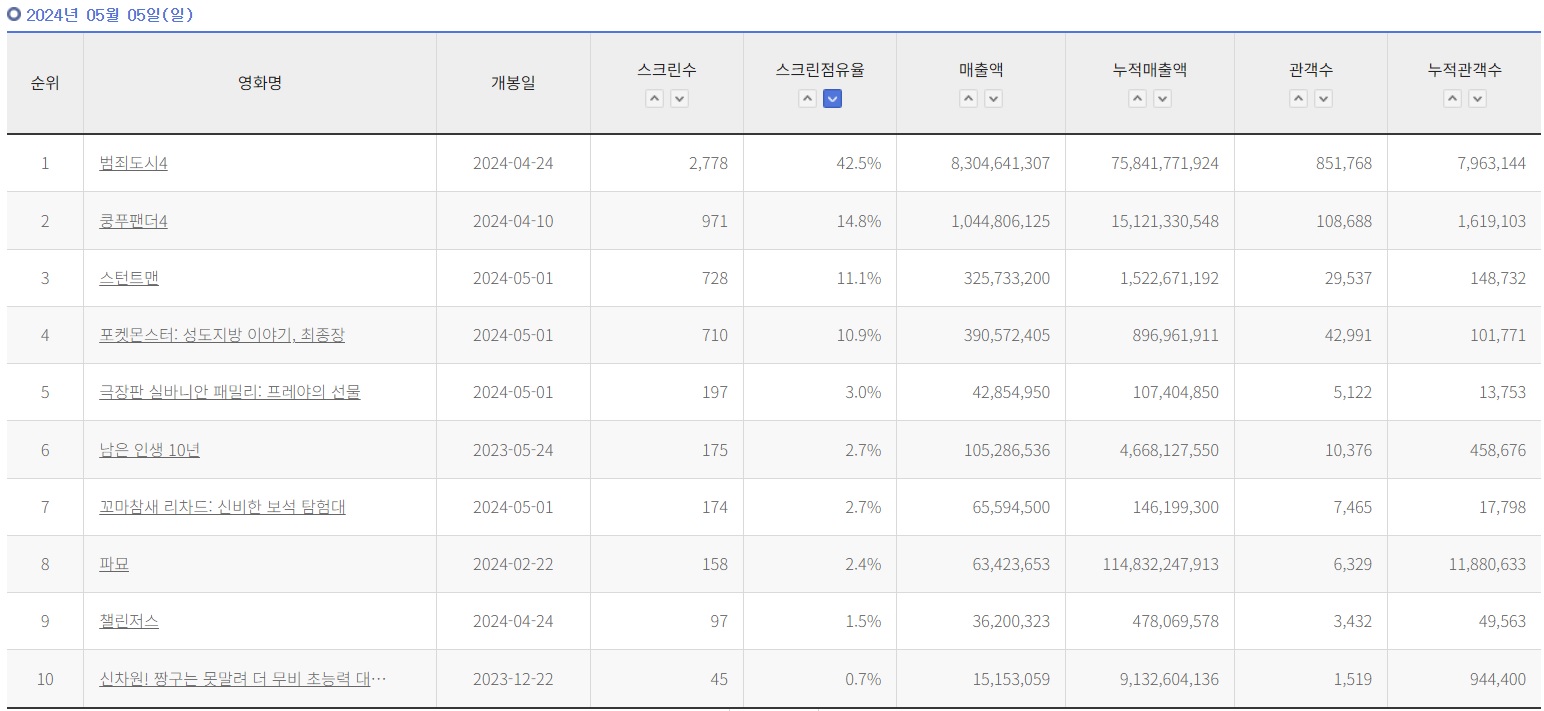Click the active 스크린점유율 descending sort arrow
1544x711 pixels.
pos(832,99)
